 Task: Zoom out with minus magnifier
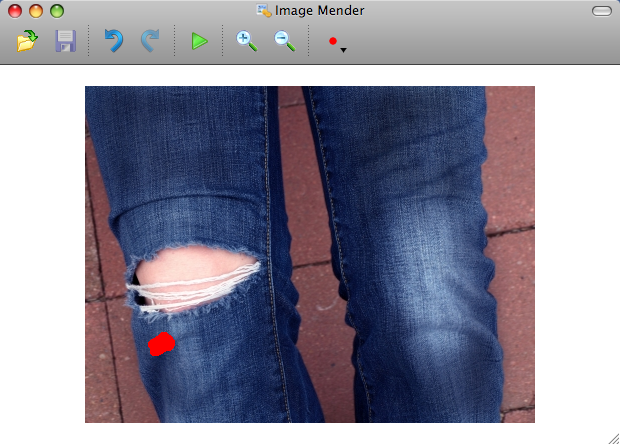tap(285, 42)
